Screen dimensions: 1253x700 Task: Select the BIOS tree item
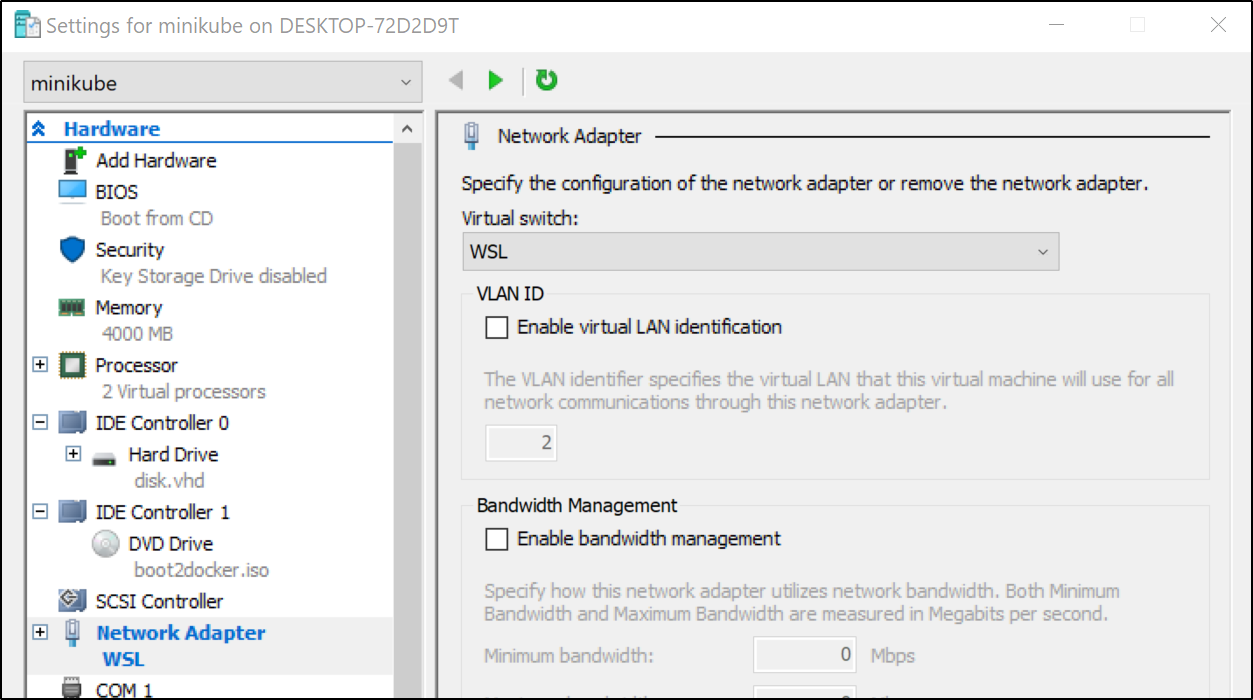(x=117, y=192)
